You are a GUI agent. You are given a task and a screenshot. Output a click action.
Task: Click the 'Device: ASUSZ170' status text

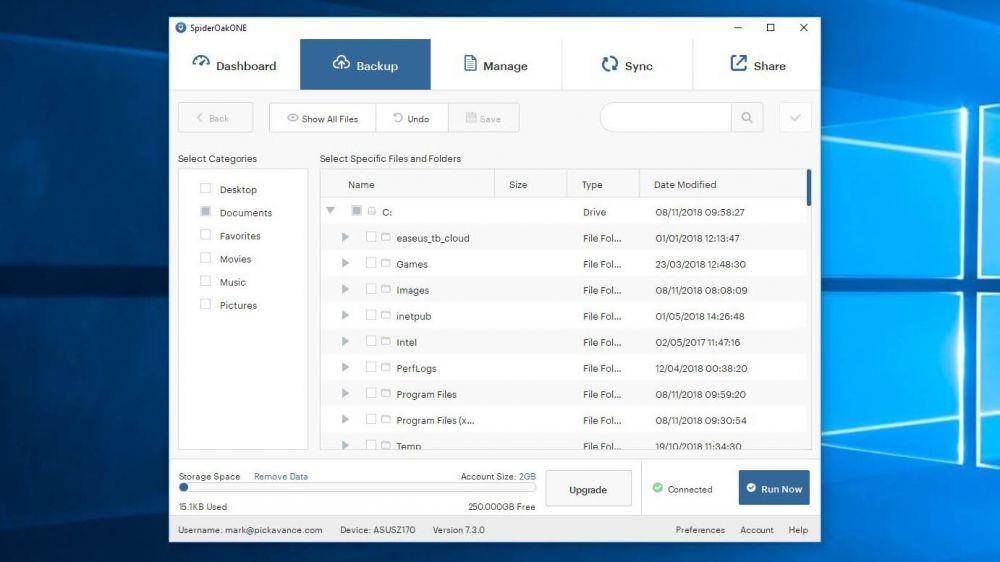click(x=378, y=530)
